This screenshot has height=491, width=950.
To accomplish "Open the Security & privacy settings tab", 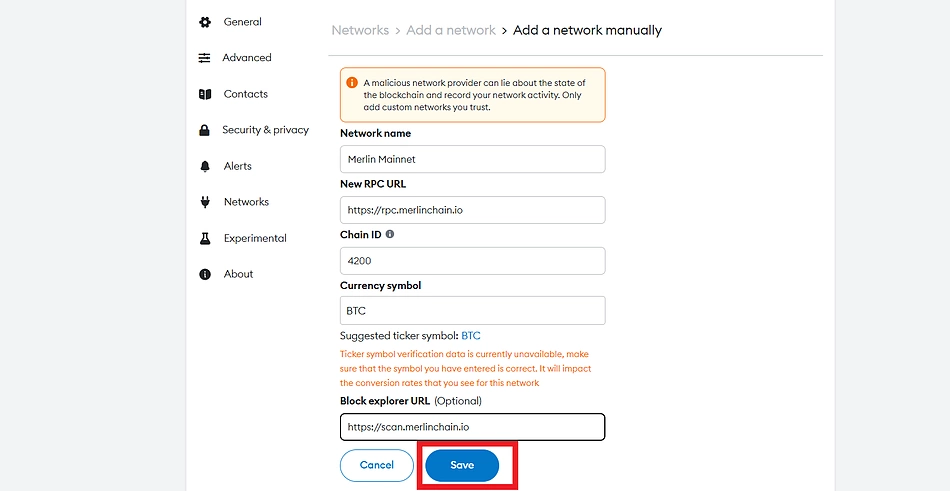I will coord(265,130).
